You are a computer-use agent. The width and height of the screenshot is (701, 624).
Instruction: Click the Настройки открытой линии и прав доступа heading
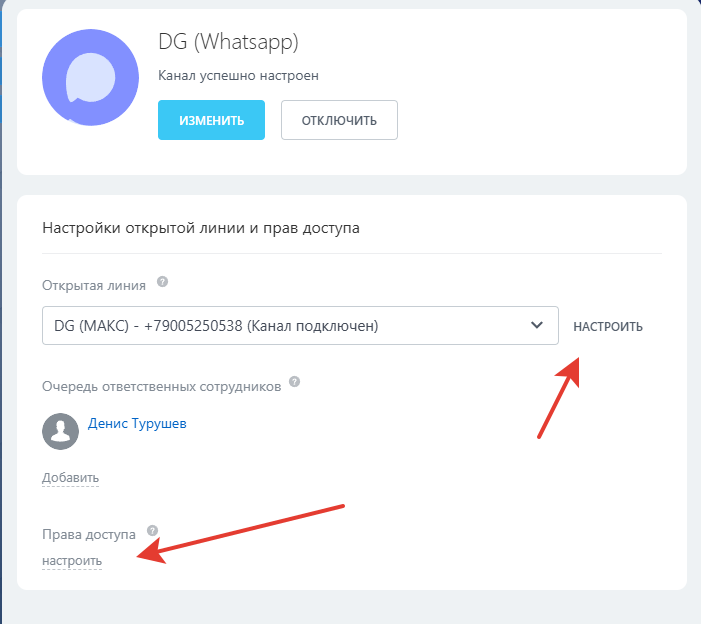tap(201, 228)
